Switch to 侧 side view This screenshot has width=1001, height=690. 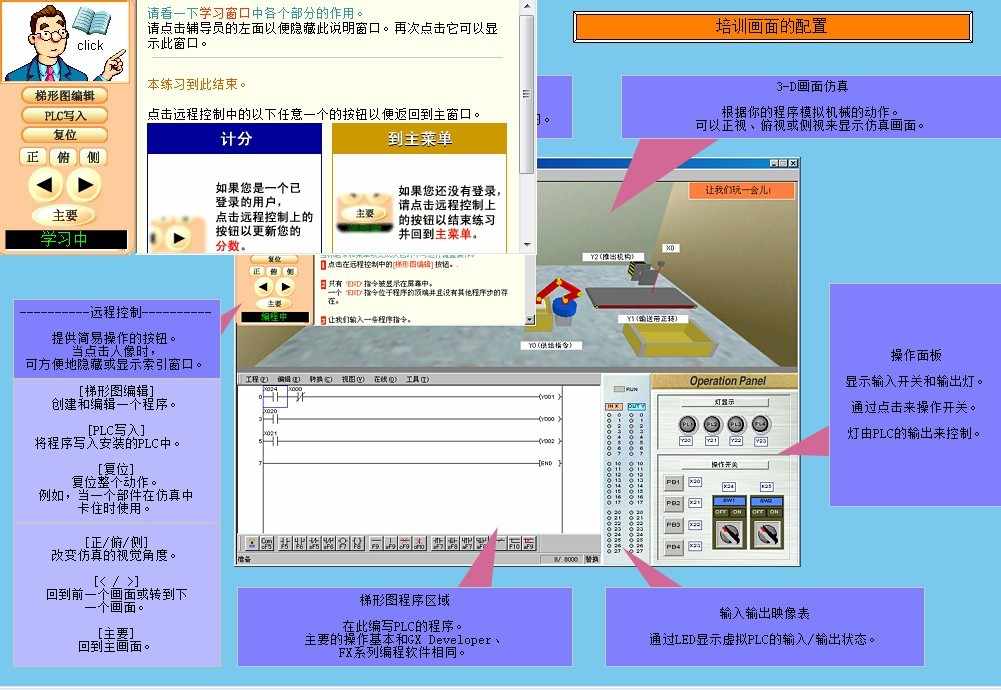(94, 157)
